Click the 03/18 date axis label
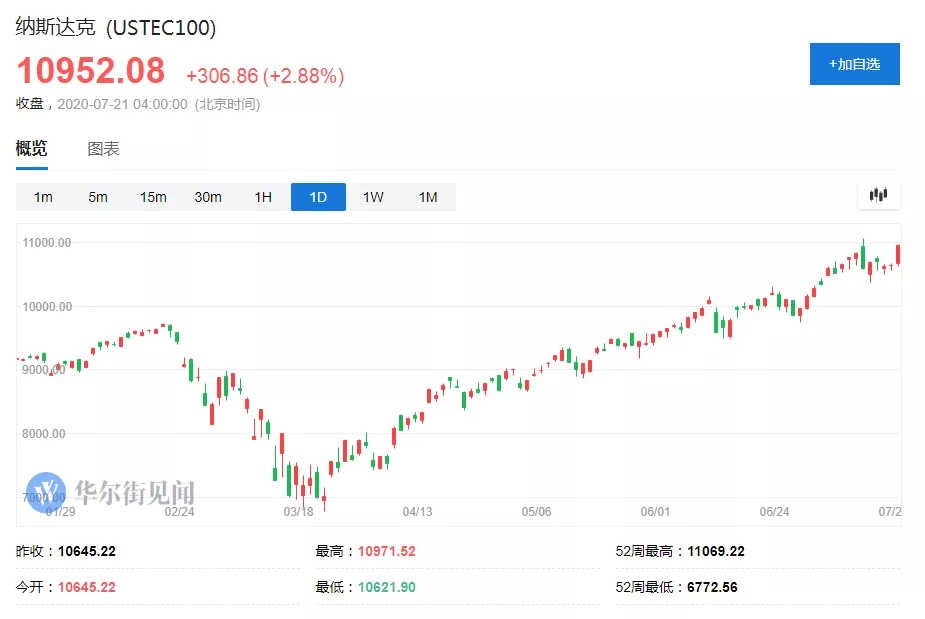 tap(299, 512)
